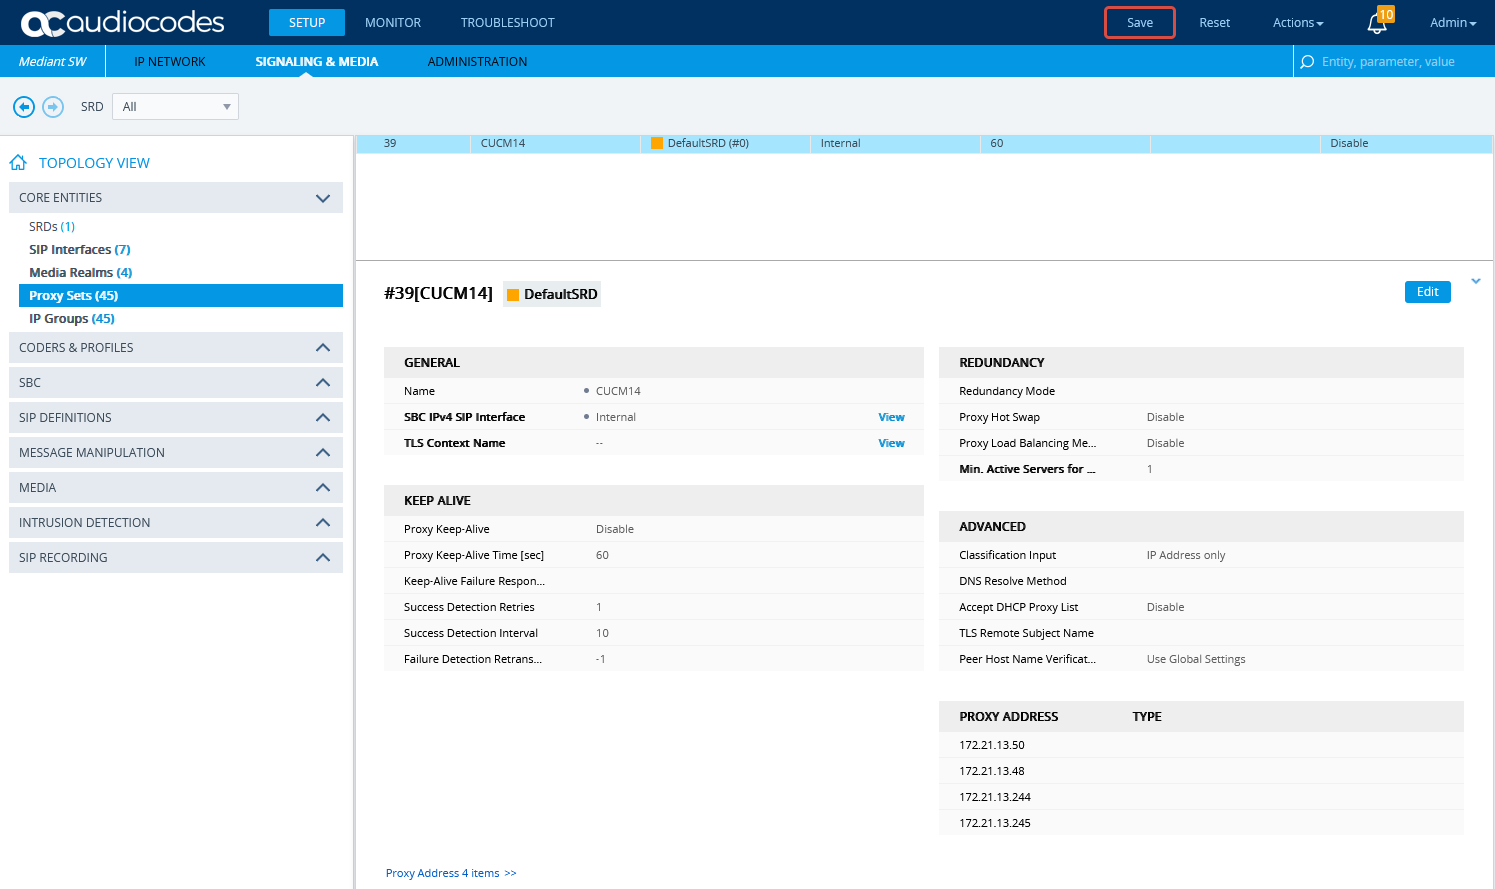Screen dimensions: 1495x889
Task: Open the IP Network menu
Action: 170,62
